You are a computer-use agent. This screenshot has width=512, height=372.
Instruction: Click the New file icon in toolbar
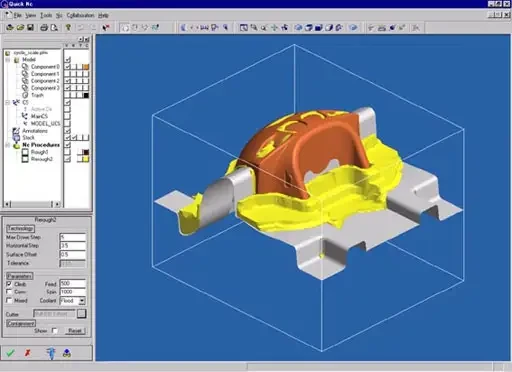point(10,28)
